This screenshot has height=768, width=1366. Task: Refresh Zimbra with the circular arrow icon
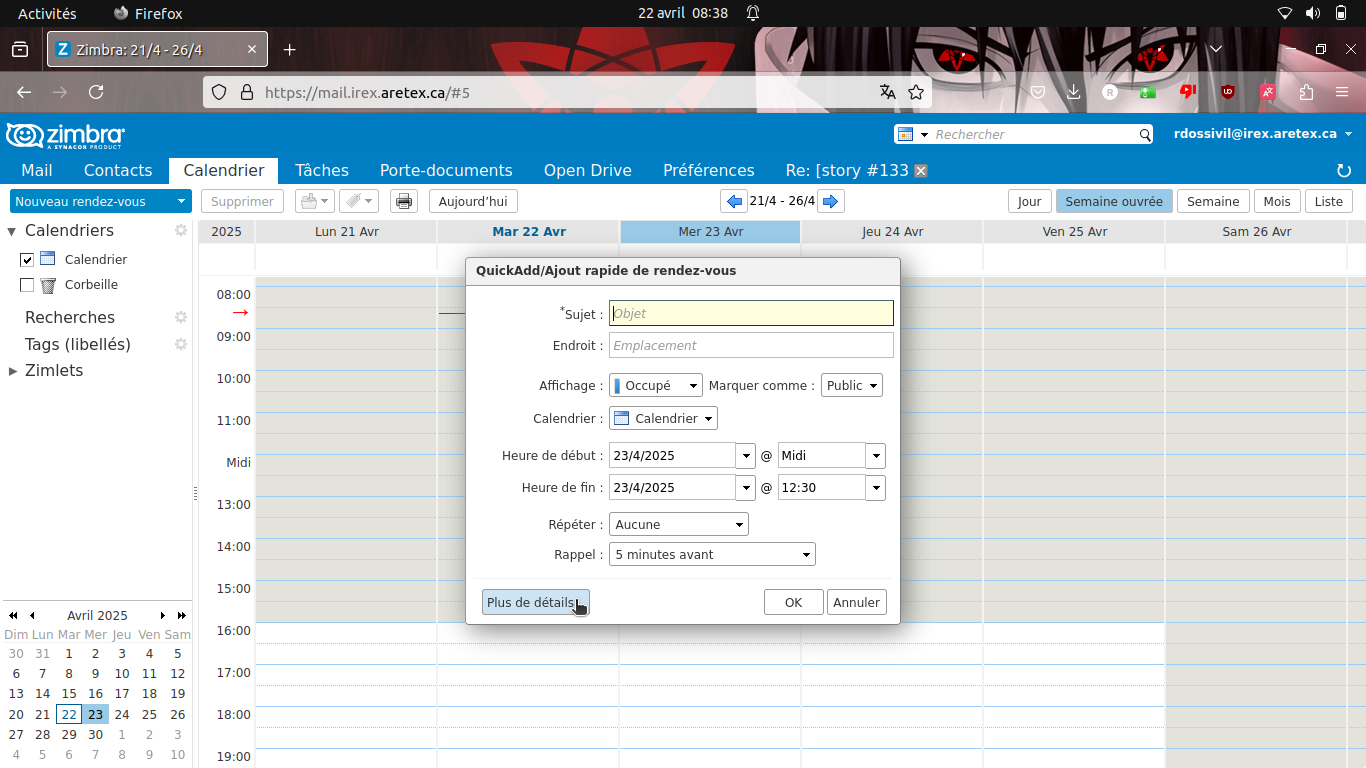tap(1344, 171)
